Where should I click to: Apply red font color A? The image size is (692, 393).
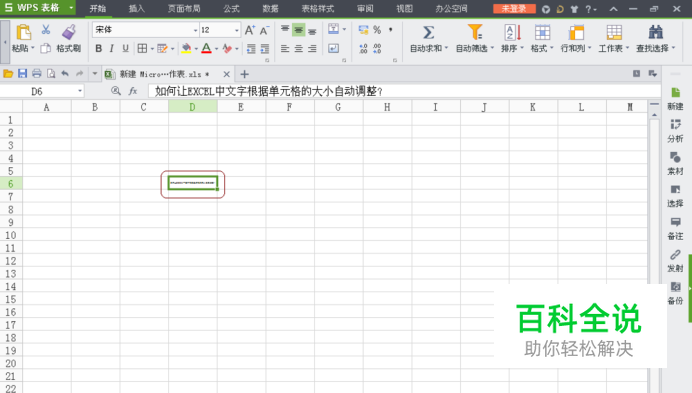pyautogui.click(x=206, y=48)
